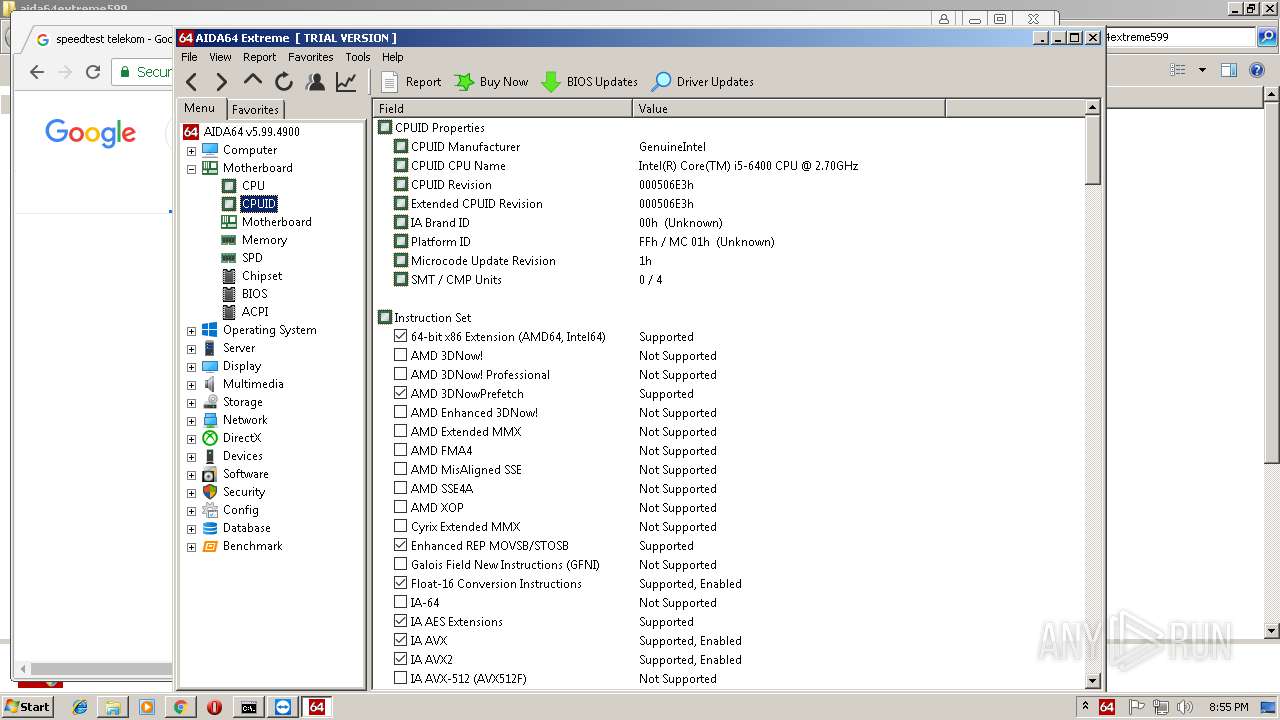Expand the Computer tree node
The height and width of the screenshot is (720, 1280).
[191, 151]
